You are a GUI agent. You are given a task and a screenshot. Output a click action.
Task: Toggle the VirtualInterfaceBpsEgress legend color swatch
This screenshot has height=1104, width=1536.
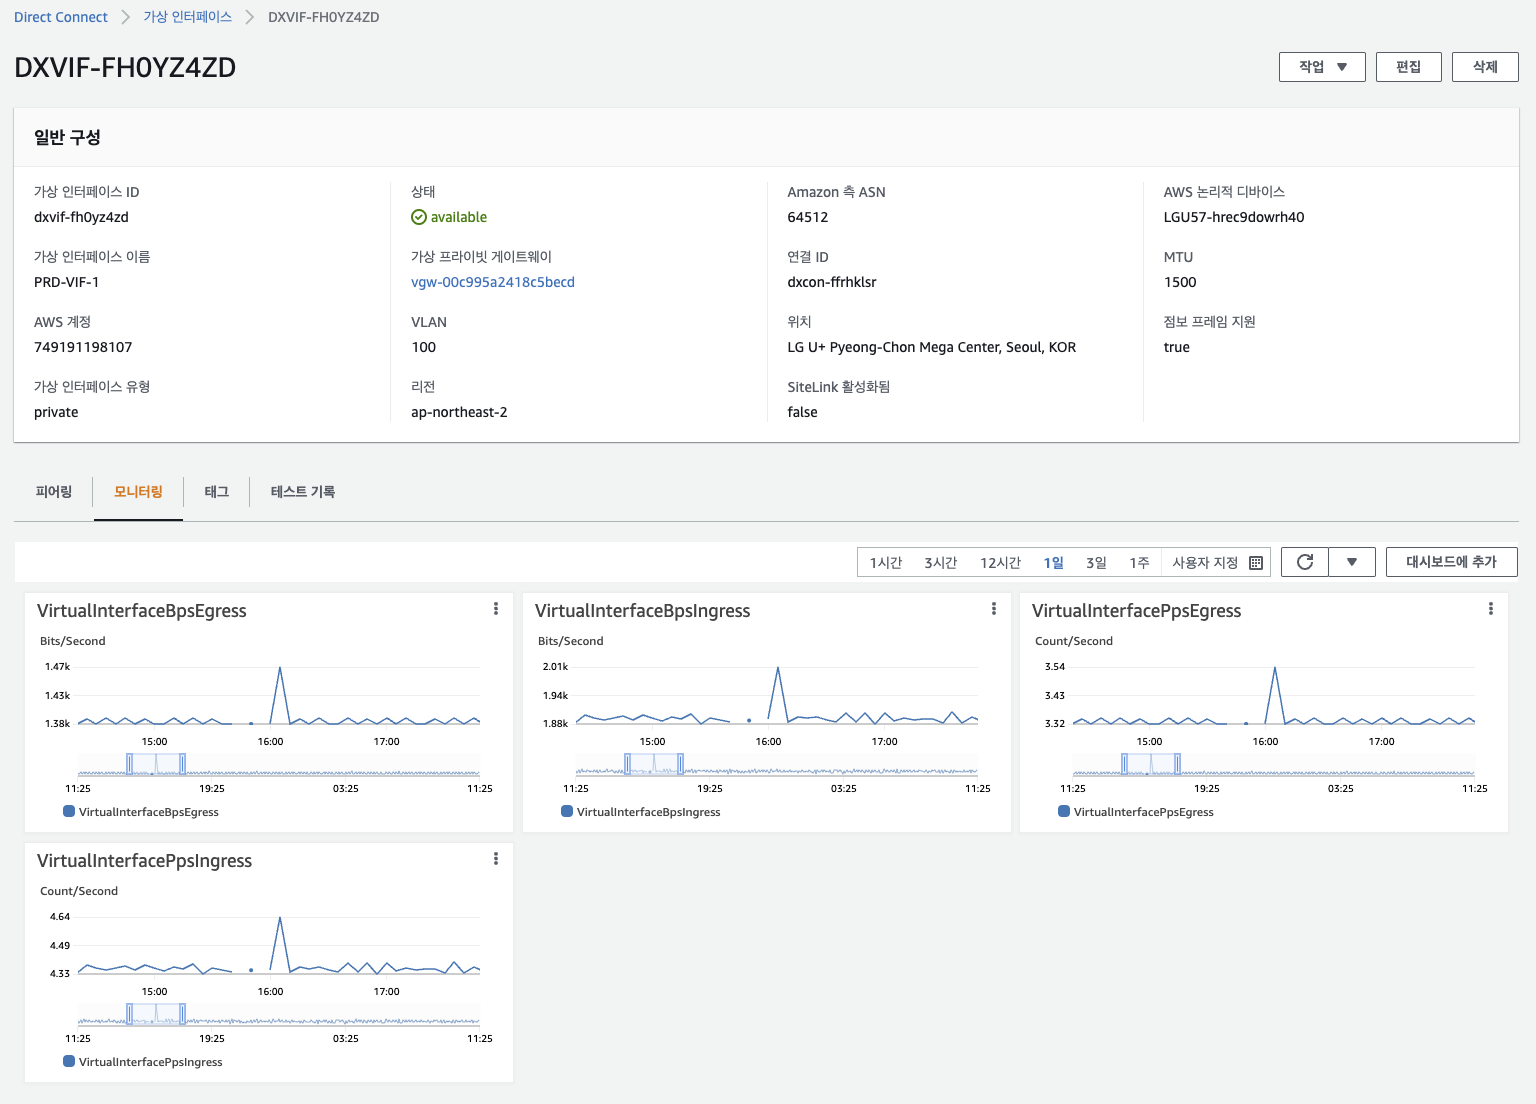coord(69,811)
